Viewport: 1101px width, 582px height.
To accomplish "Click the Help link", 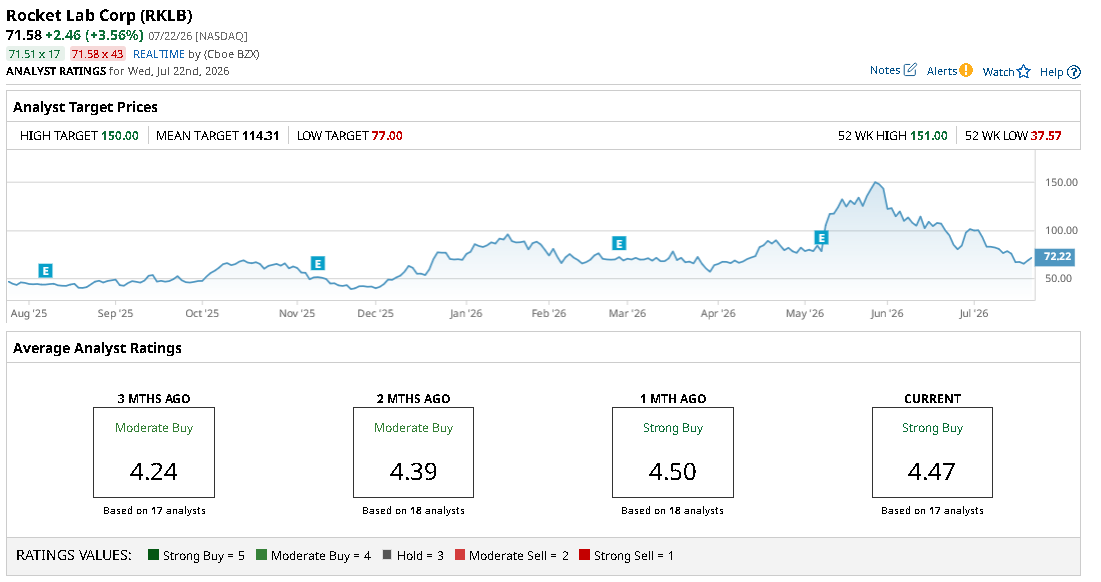I will (1051, 72).
